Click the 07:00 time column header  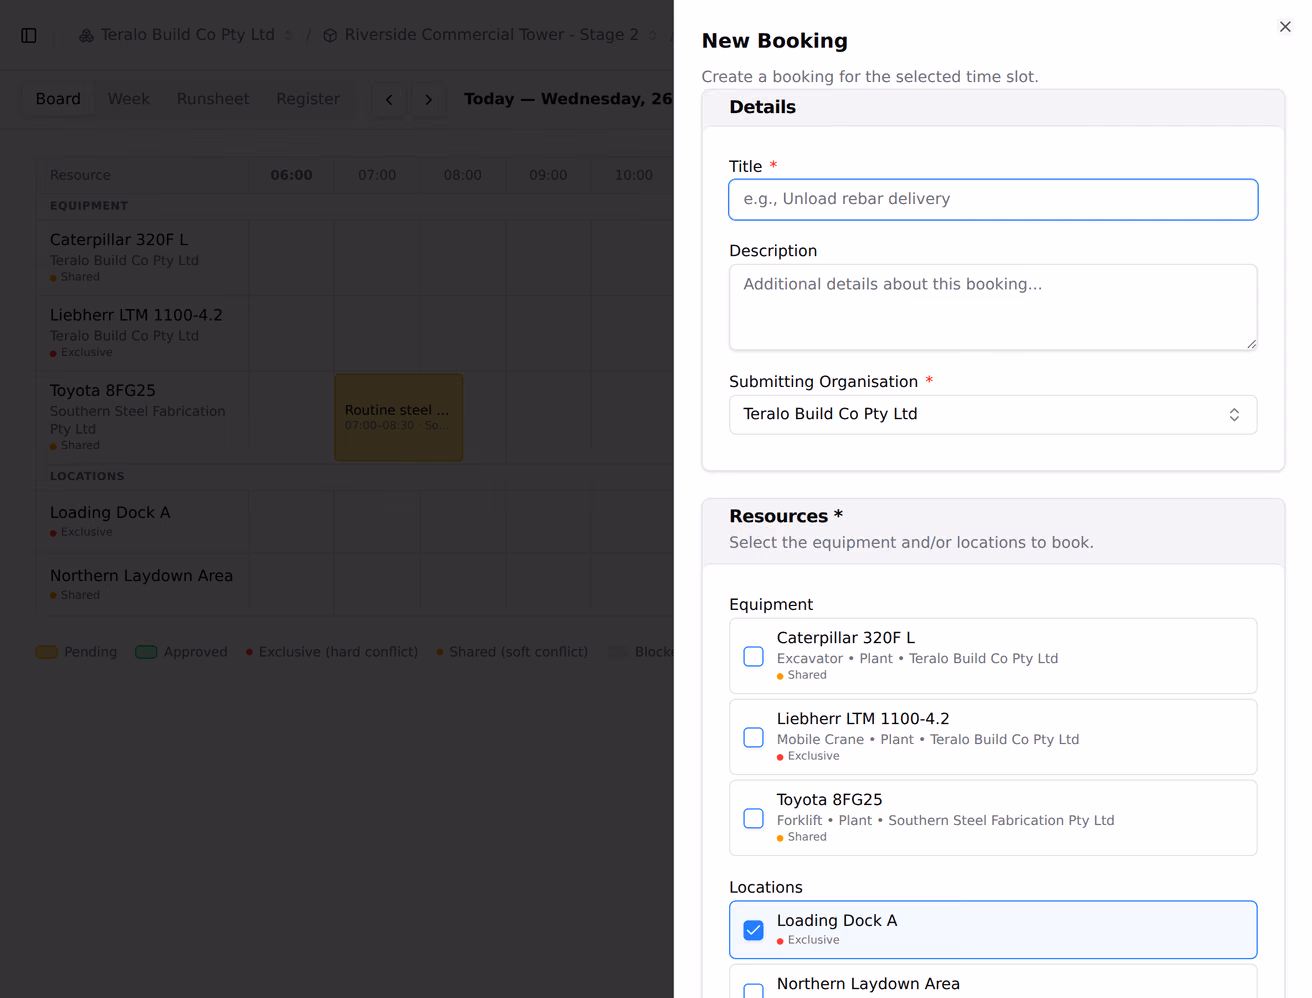(x=377, y=175)
